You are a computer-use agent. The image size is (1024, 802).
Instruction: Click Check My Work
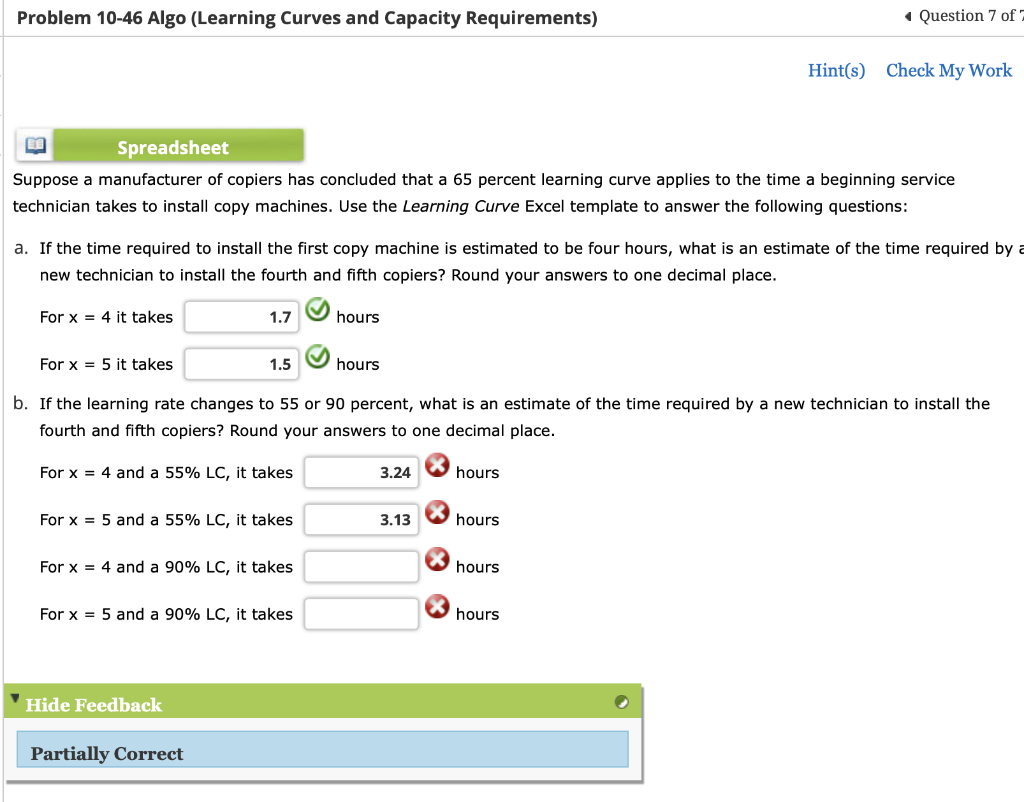pyautogui.click(x=948, y=70)
